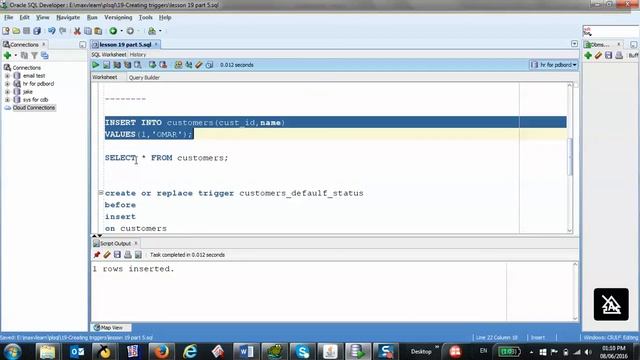Select the lesson 19 part 5.sql tab

(125, 44)
